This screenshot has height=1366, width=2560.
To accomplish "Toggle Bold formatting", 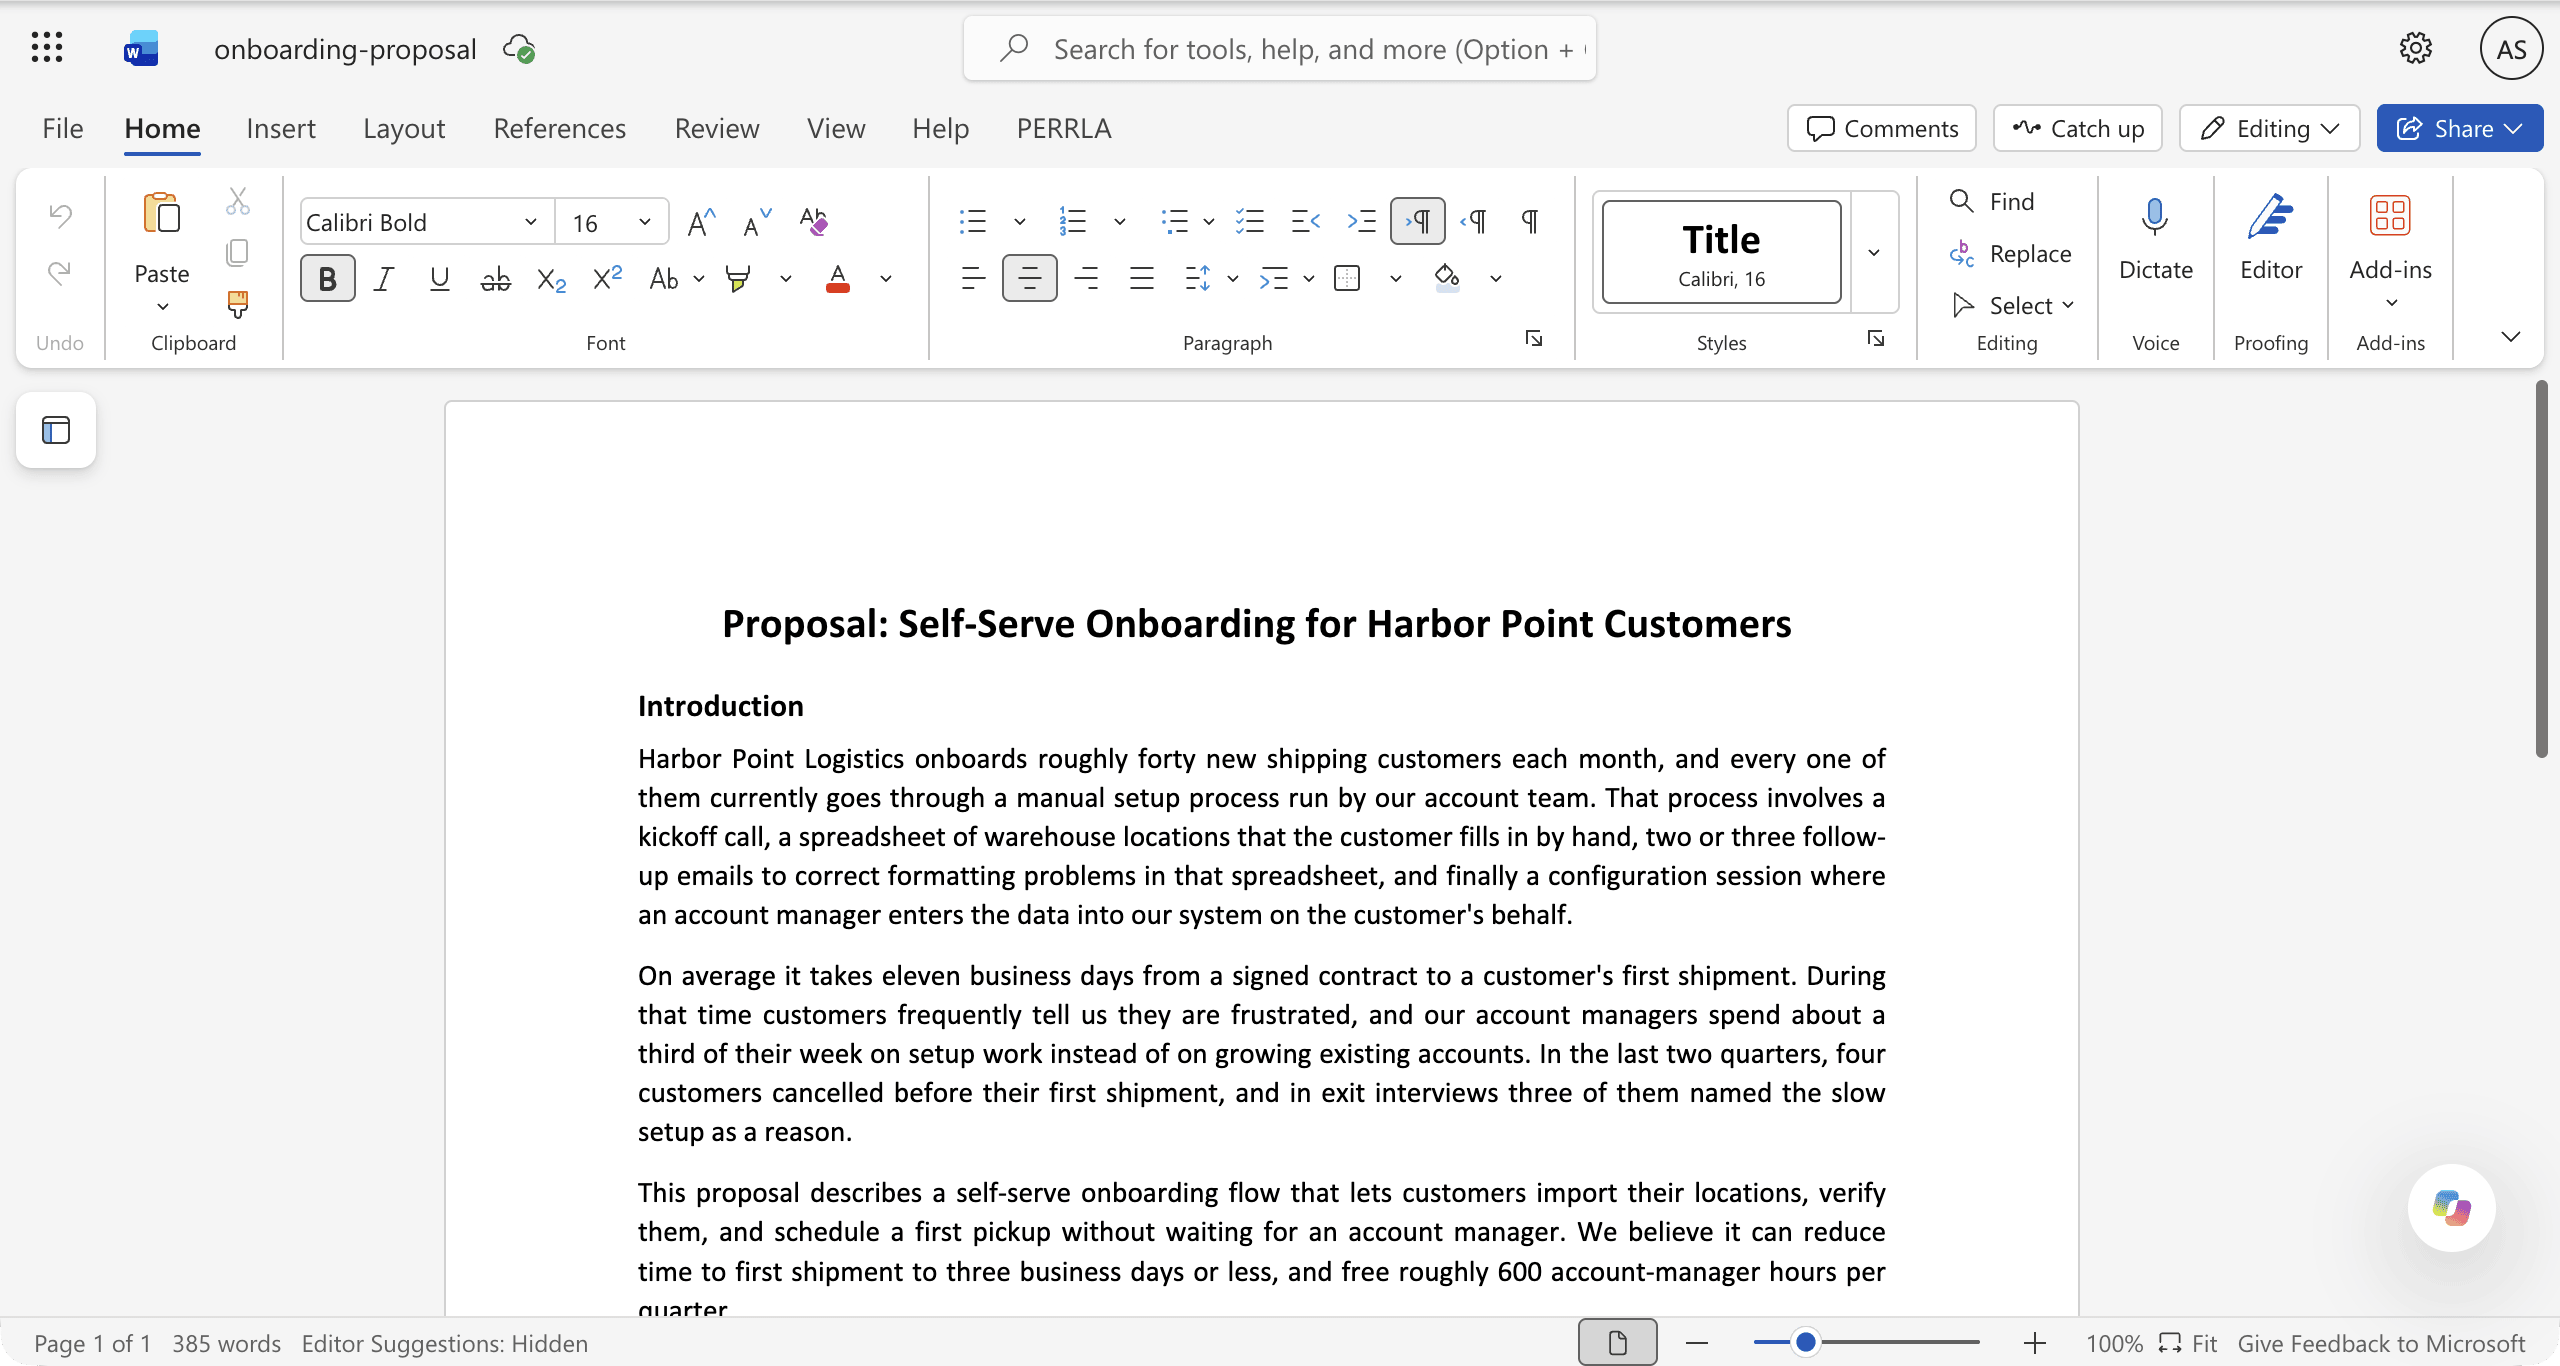I will (327, 279).
